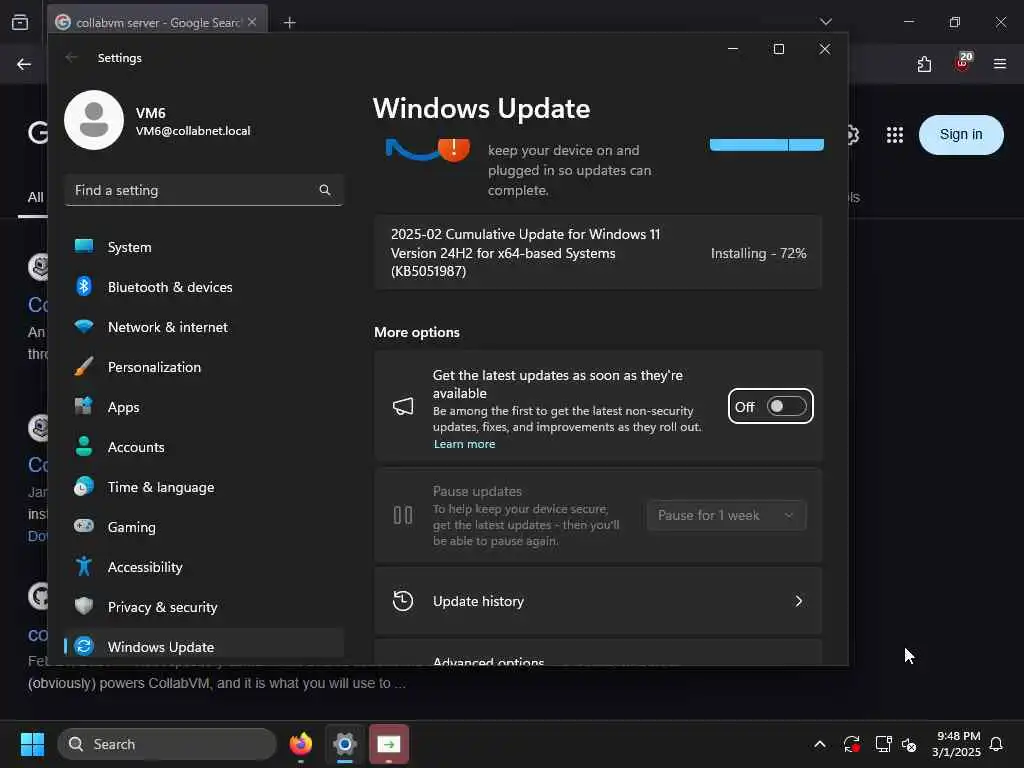Viewport: 1024px width, 768px height.
Task: Select the All tab in Google results
Action: (35, 197)
